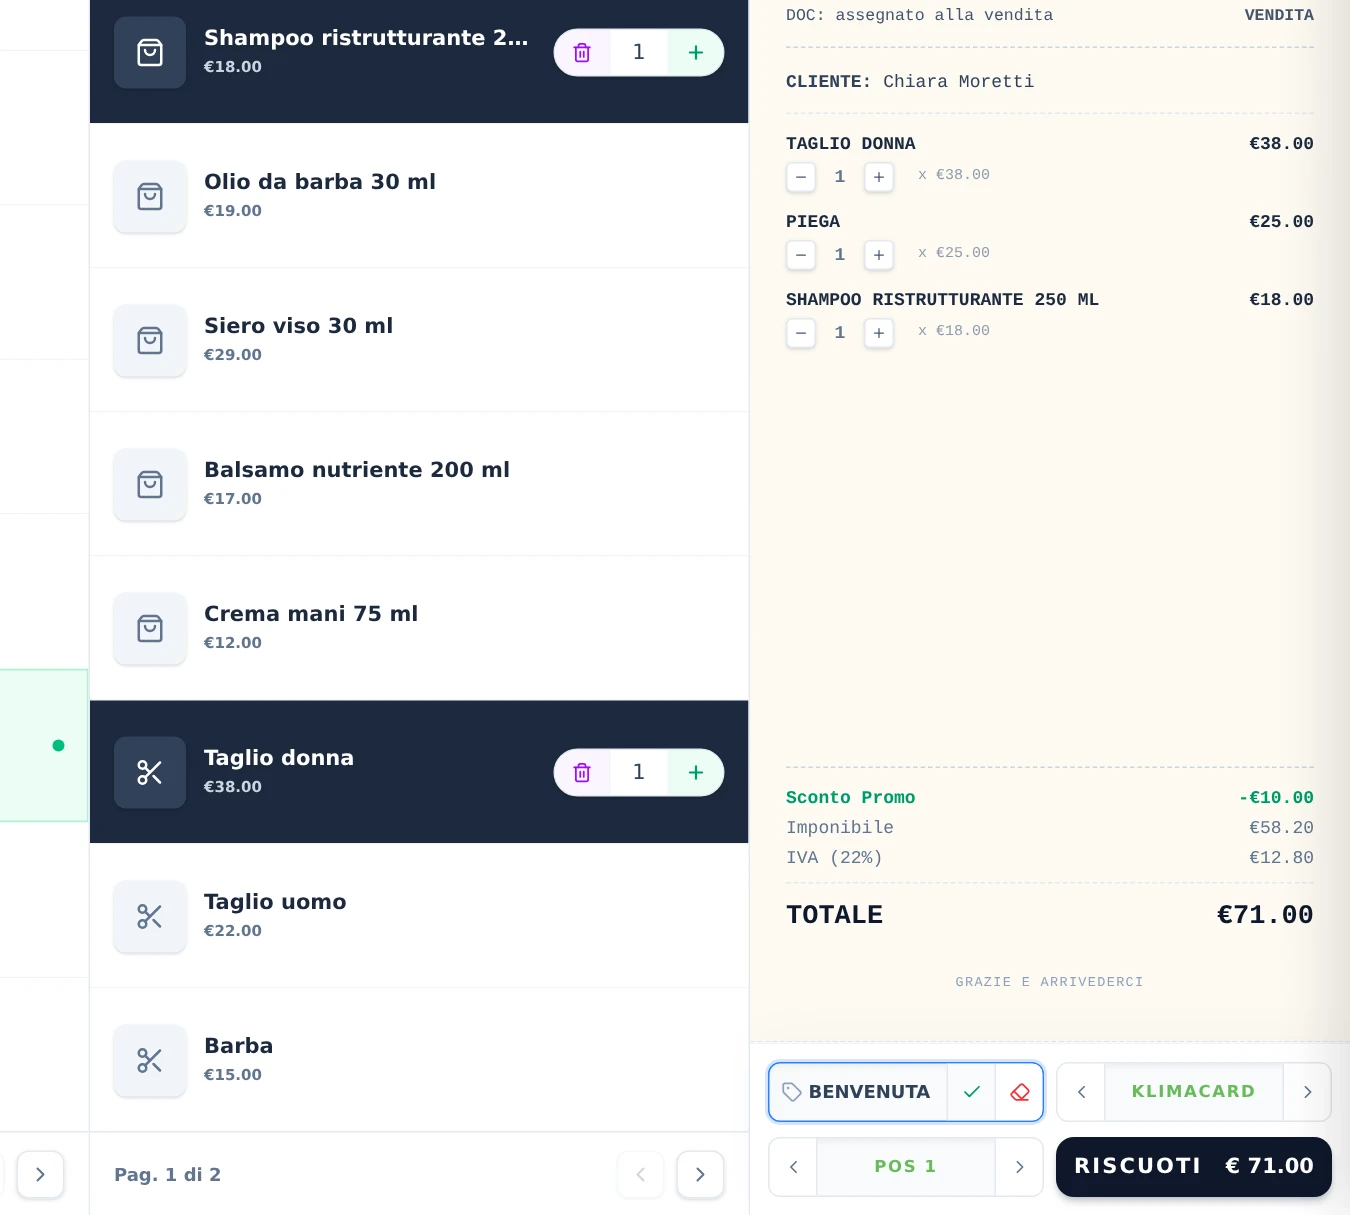Click the POS 1 terminal label

point(906,1167)
